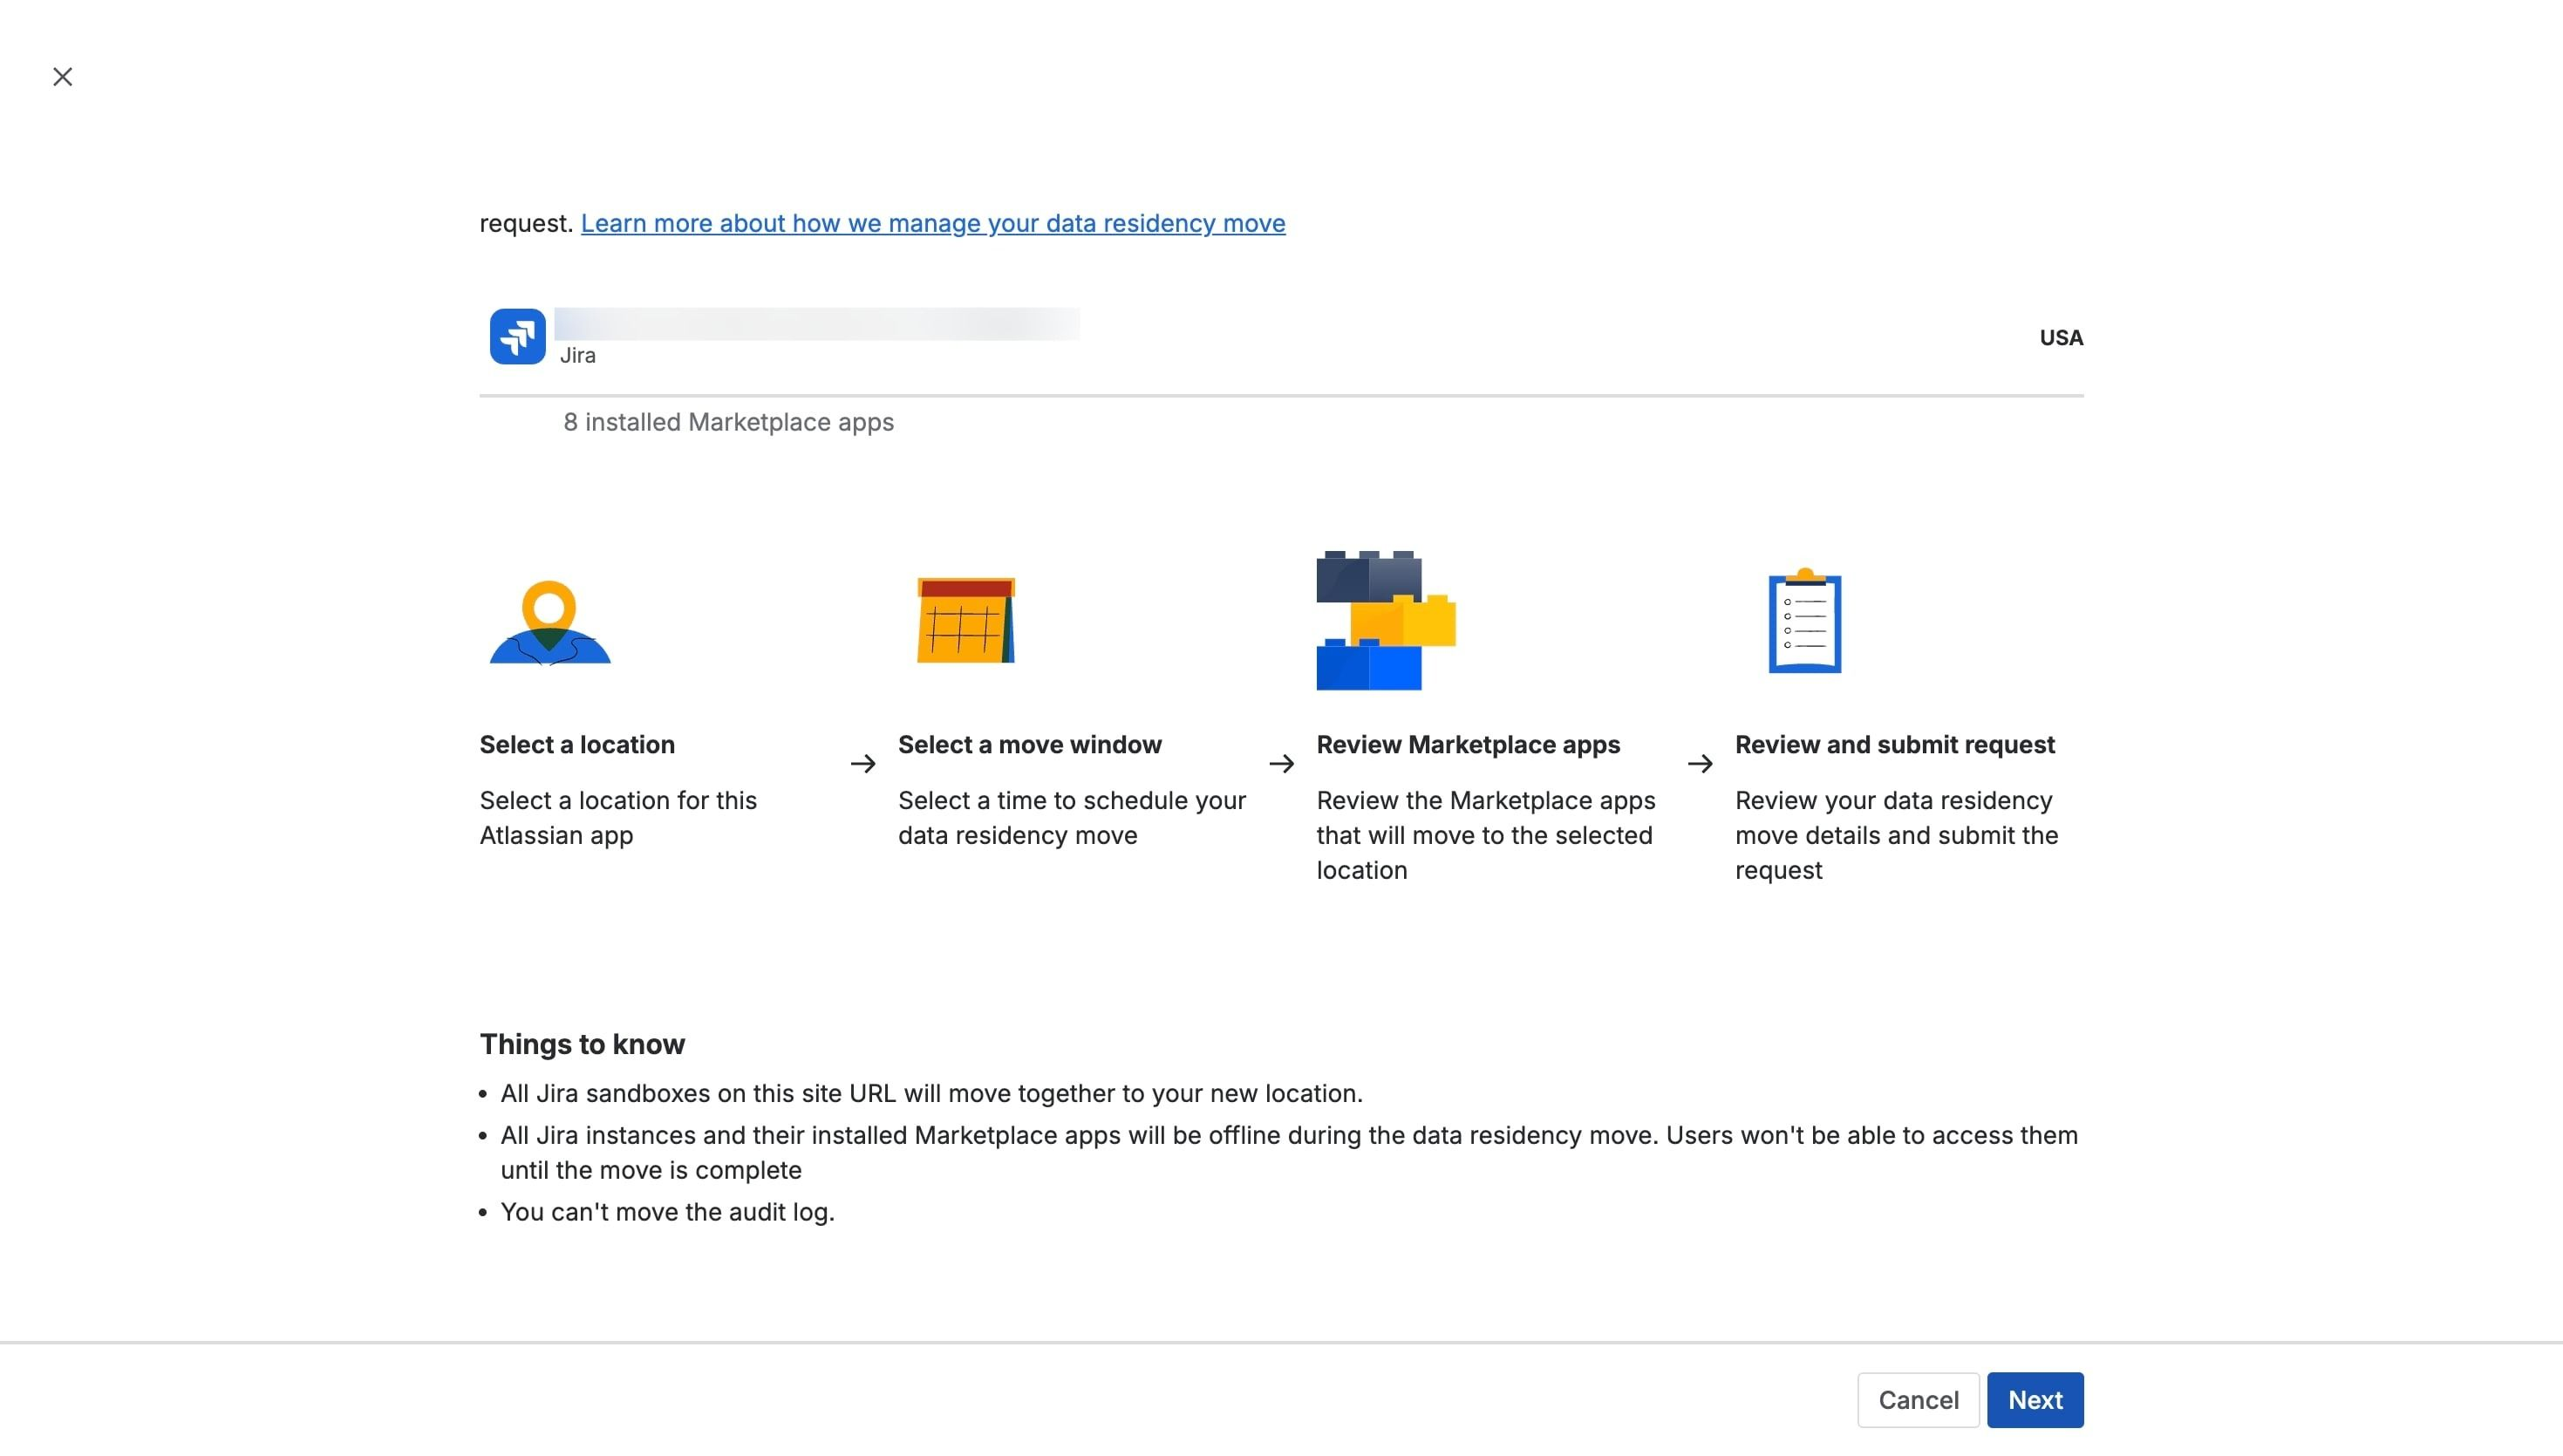Click the orange calendar illustration

point(966,620)
